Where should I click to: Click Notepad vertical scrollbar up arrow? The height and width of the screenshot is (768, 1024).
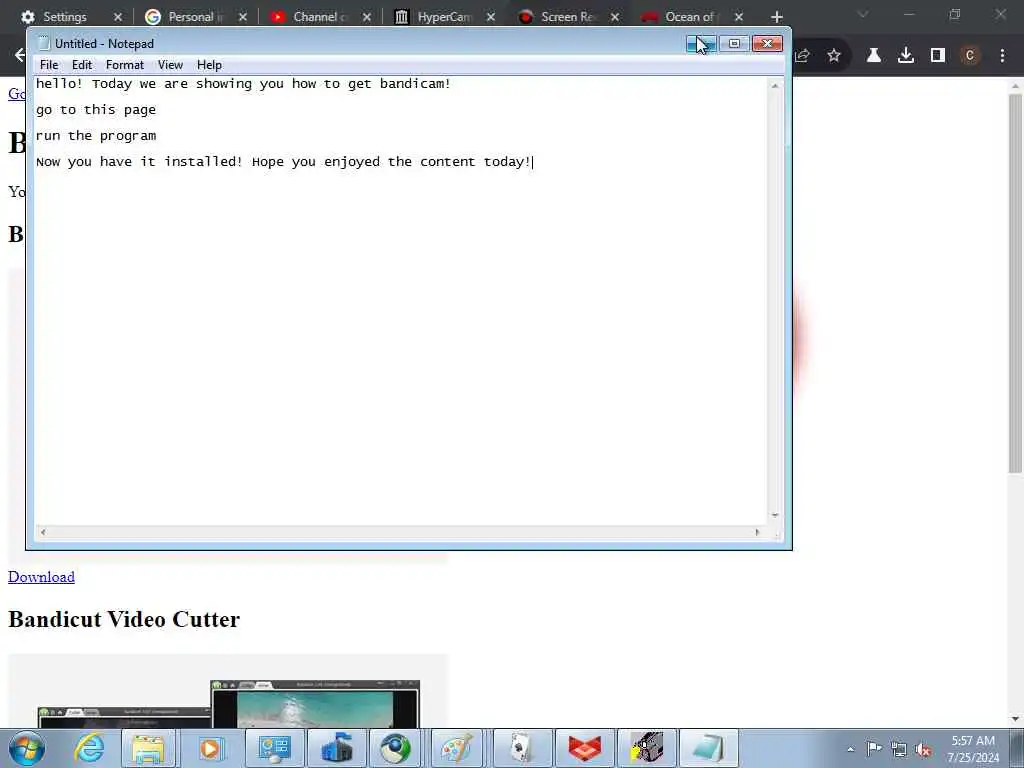pos(775,86)
